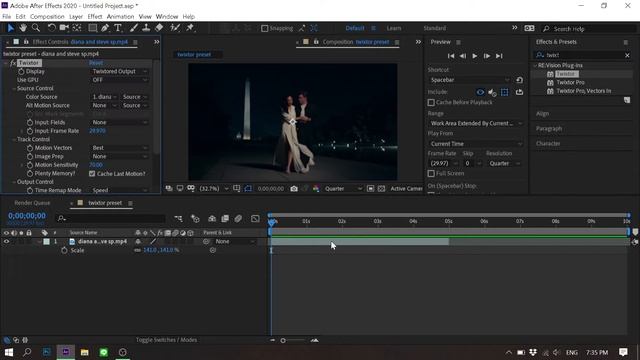This screenshot has height=360, width=640.
Task: Open composition mini-flowchart icon
Action: (178, 219)
